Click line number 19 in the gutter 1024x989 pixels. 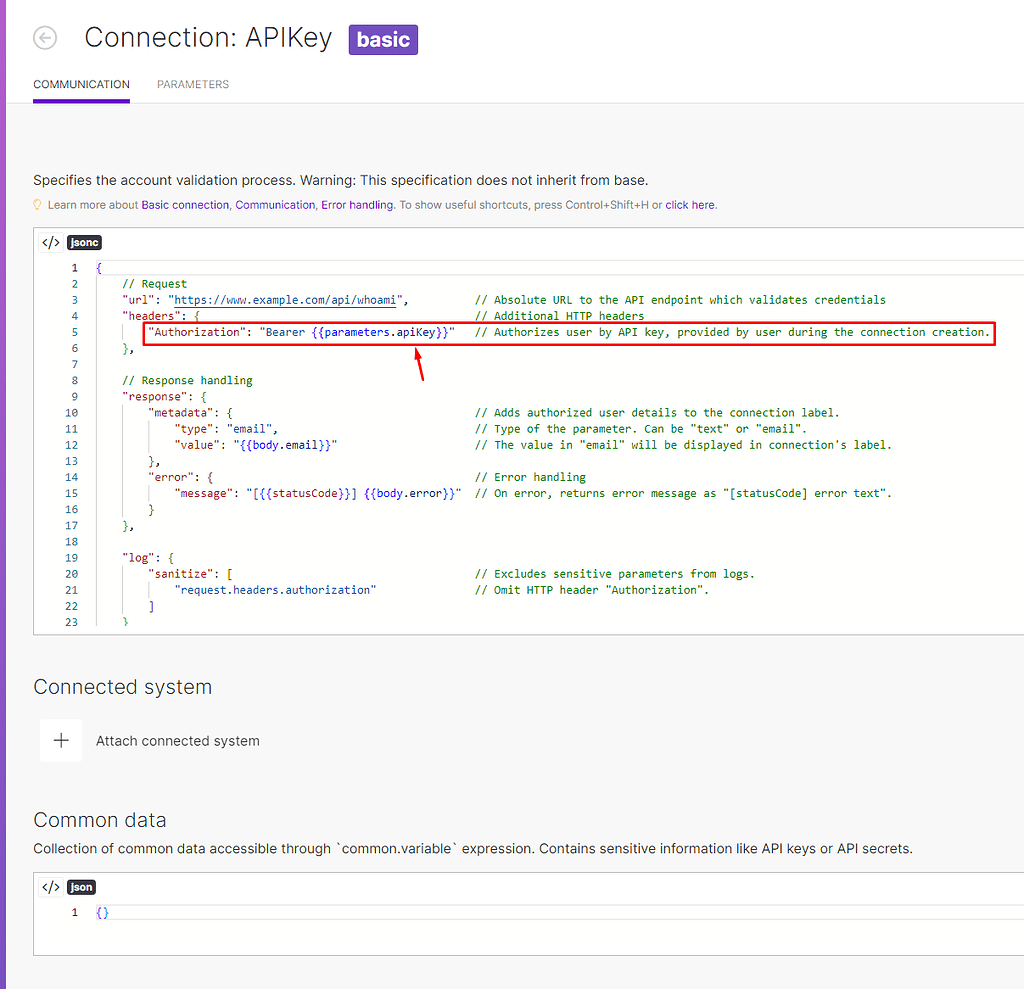coord(71,558)
